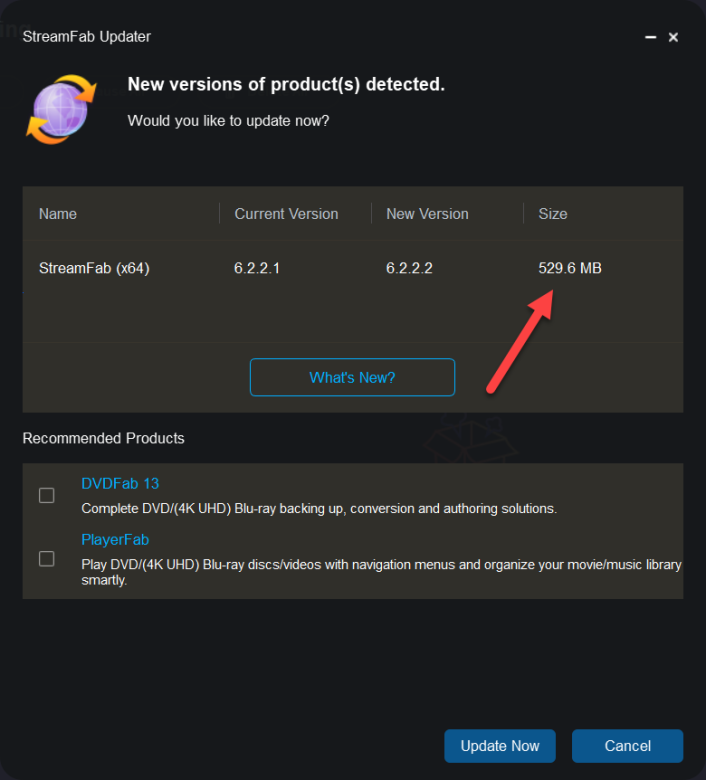Click the StreamFab Updater title text
Viewport: 706px width, 780px height.
[x=87, y=37]
